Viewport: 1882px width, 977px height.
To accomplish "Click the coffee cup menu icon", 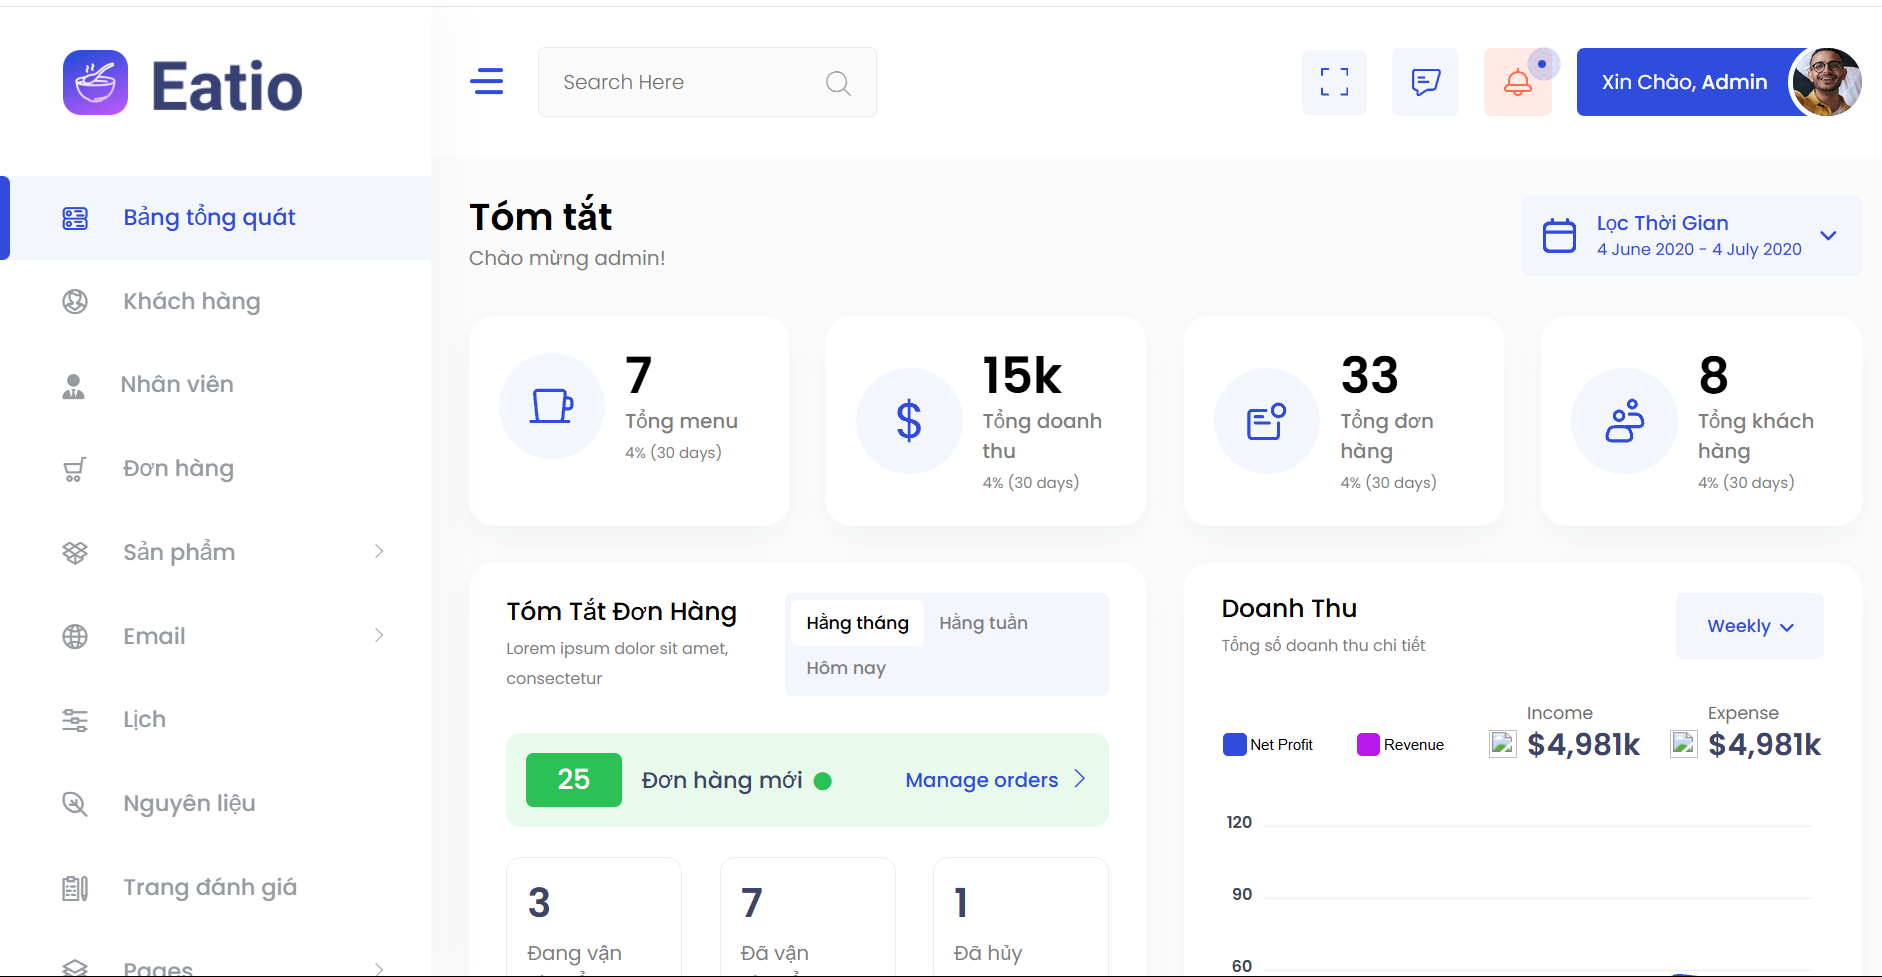I will (551, 406).
